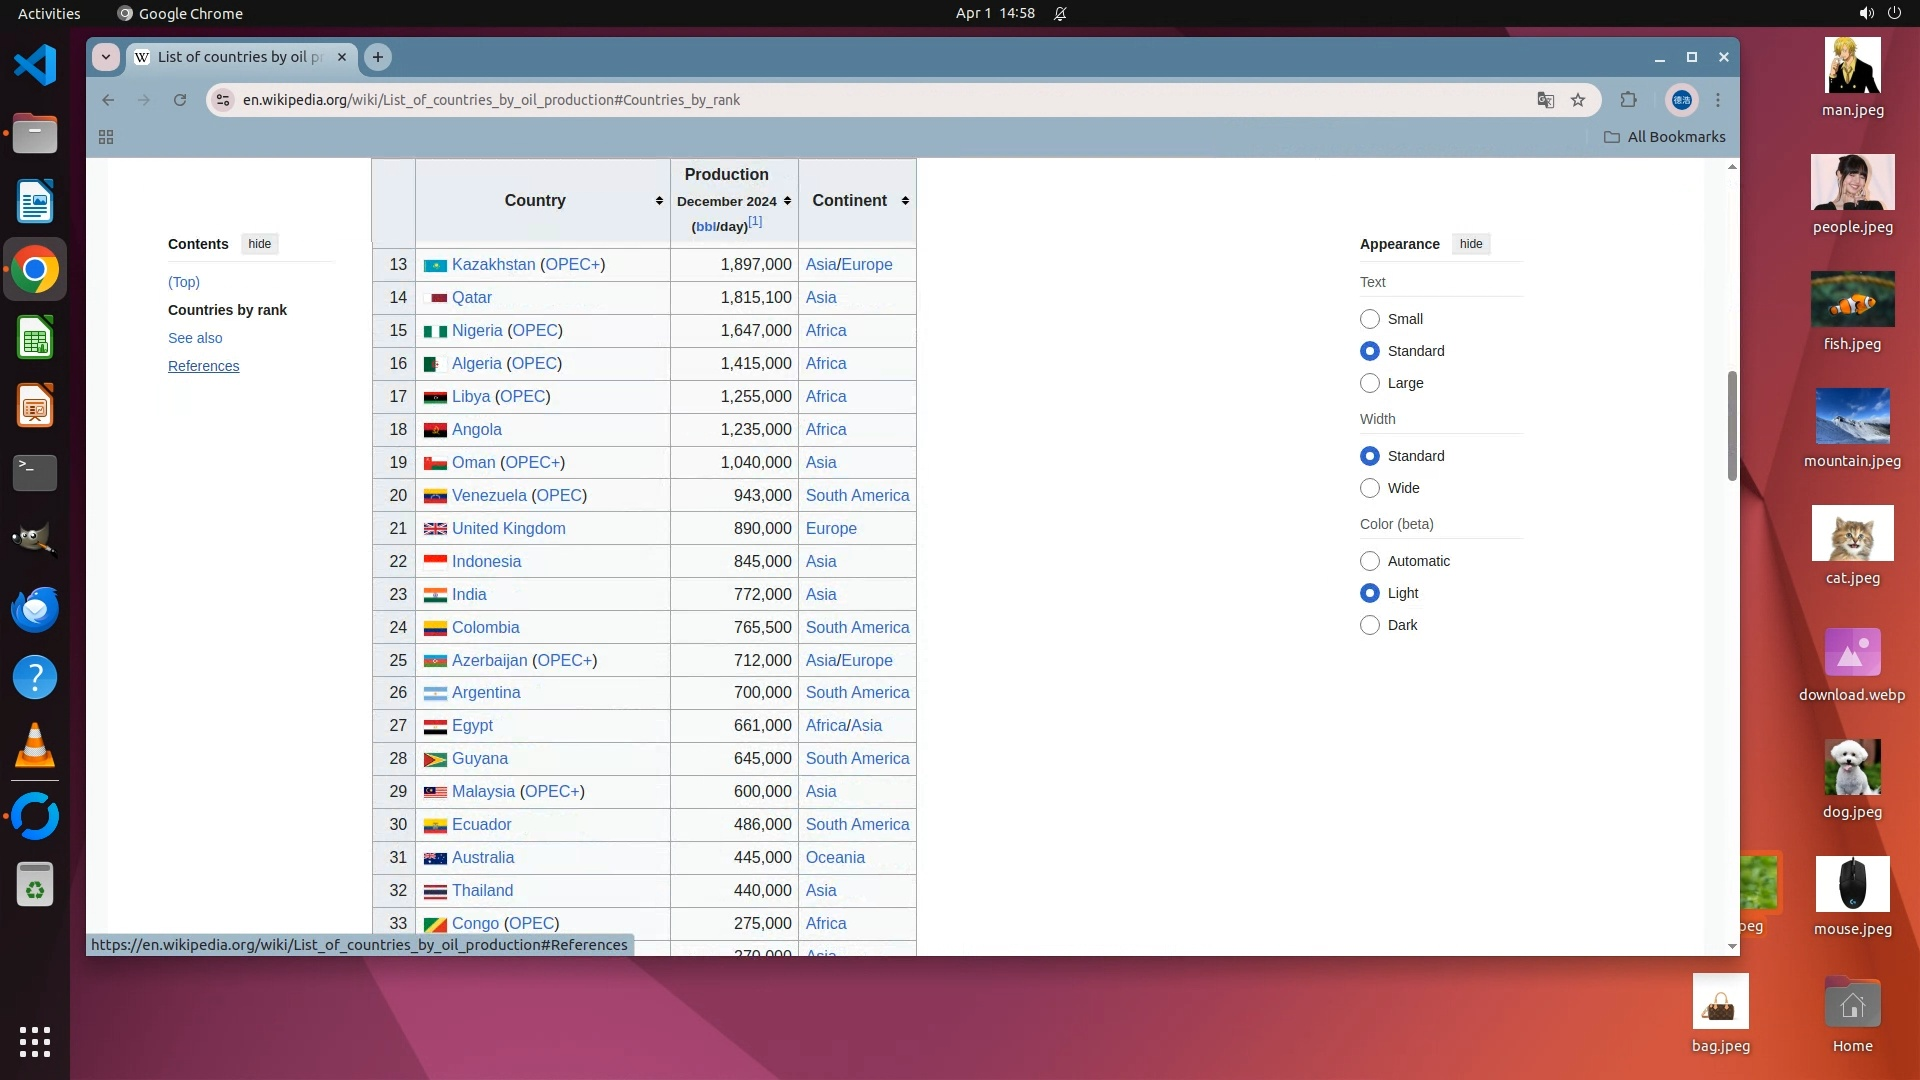Image resolution: width=1920 pixels, height=1080 pixels.
Task: Launch Visual Studio Code from dock
Action: (35, 66)
